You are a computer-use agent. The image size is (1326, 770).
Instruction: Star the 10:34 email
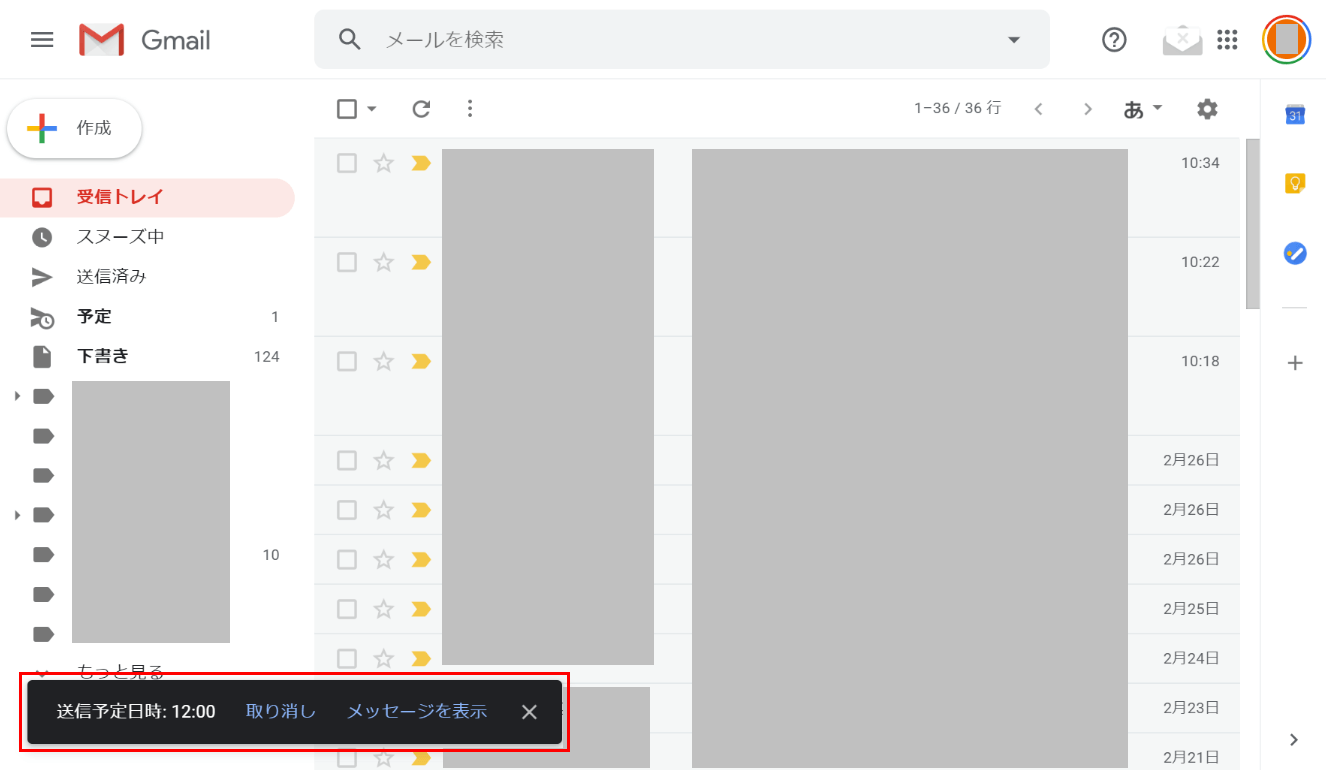(383, 163)
